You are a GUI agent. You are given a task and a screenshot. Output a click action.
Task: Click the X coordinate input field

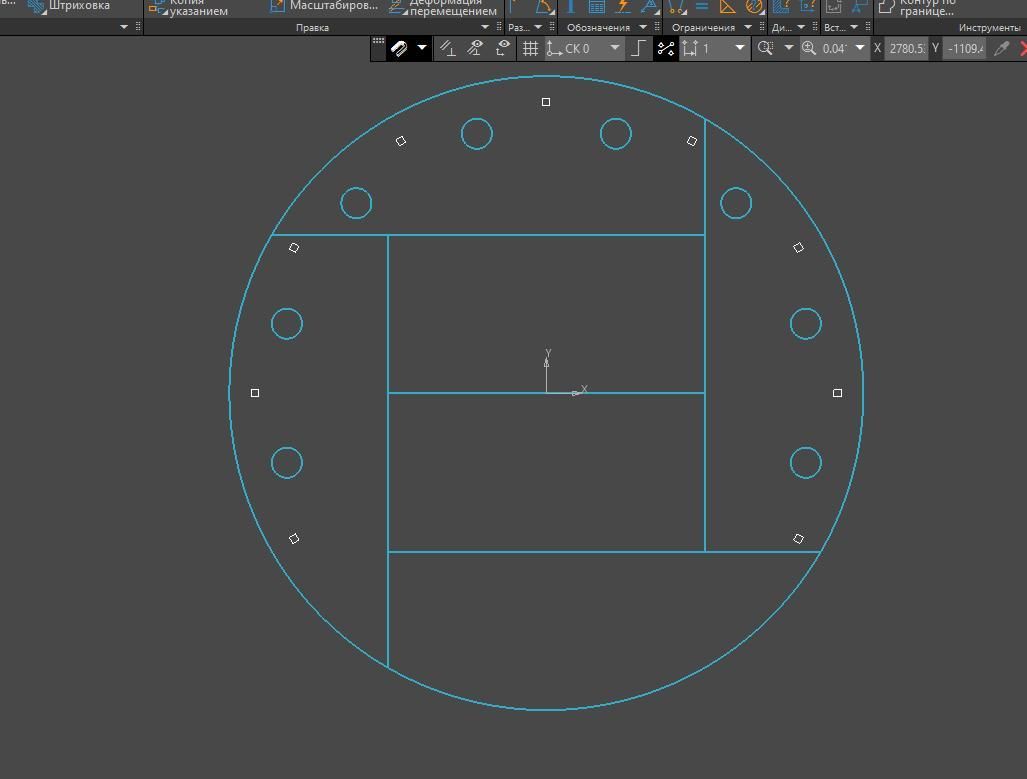(x=907, y=48)
